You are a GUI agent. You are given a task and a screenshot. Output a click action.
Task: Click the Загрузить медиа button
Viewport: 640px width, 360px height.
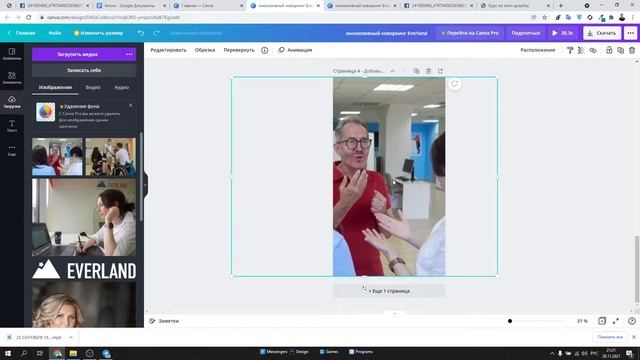click(x=77, y=54)
